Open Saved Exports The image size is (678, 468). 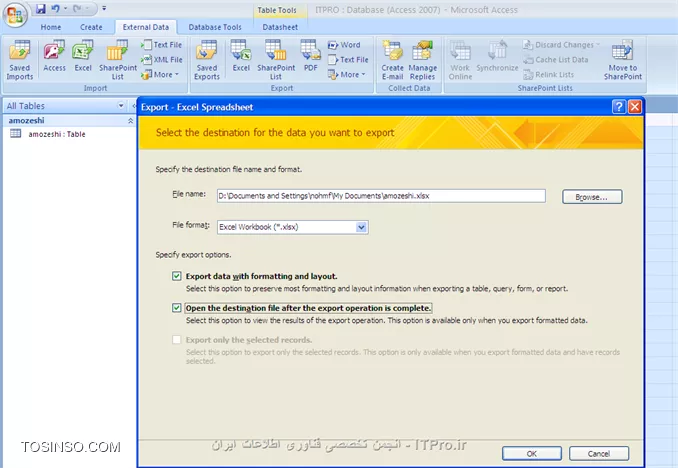[x=207, y=60]
